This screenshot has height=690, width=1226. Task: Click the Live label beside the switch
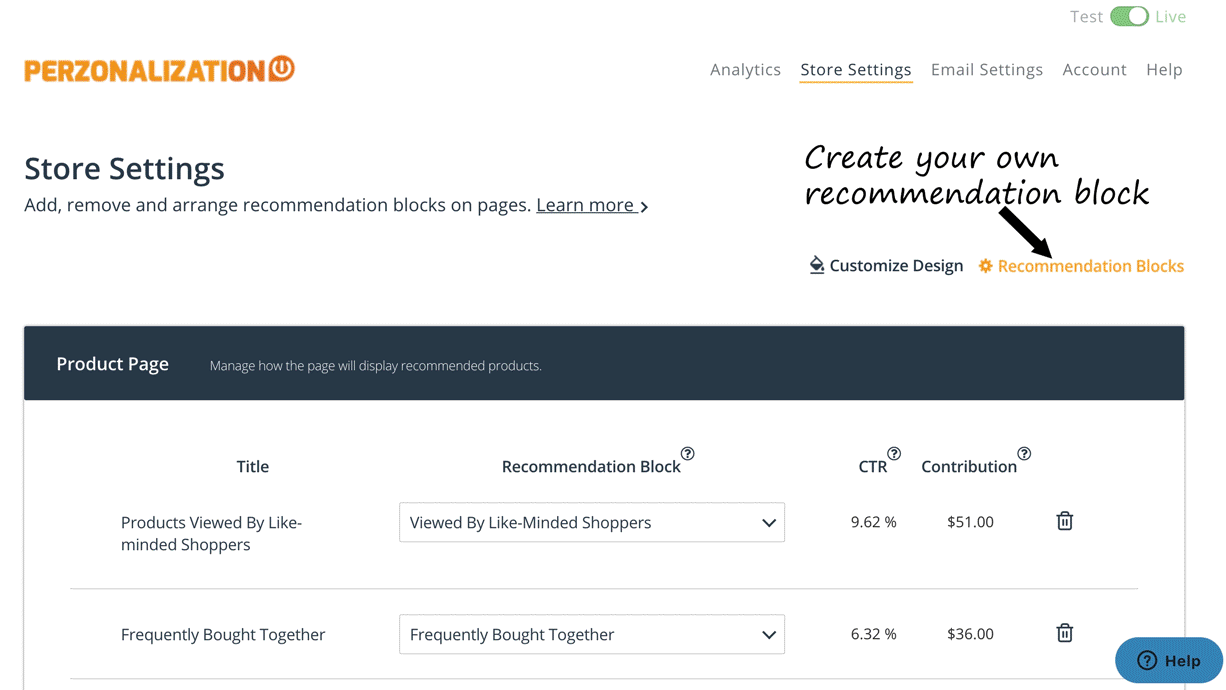tap(1171, 17)
